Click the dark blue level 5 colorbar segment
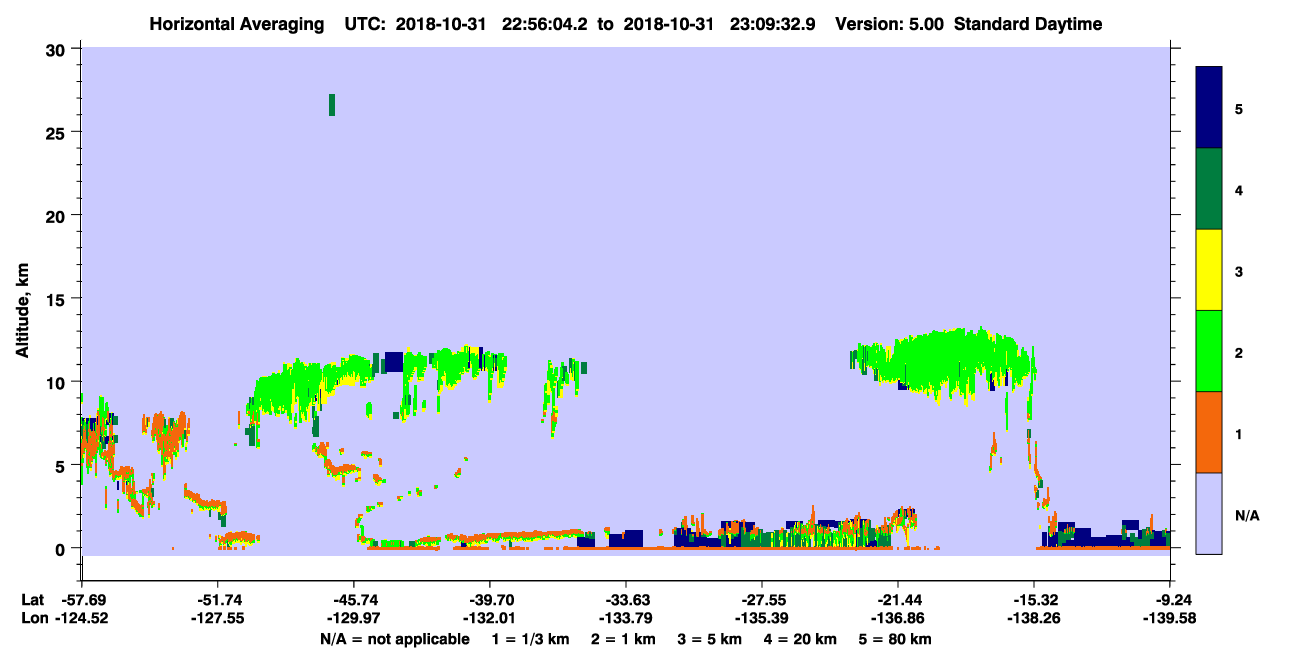1300x667 pixels. [1209, 108]
